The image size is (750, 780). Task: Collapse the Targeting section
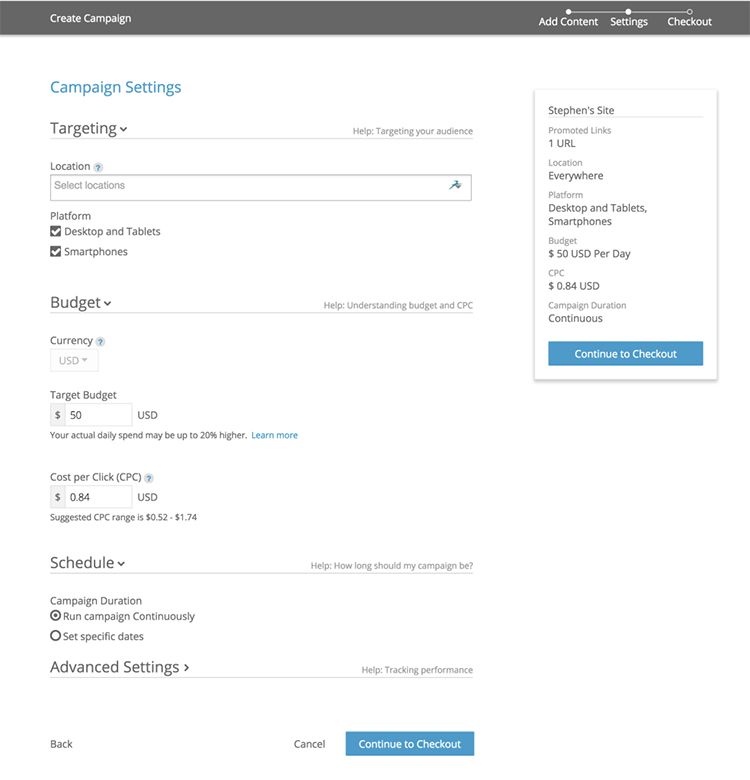point(89,128)
